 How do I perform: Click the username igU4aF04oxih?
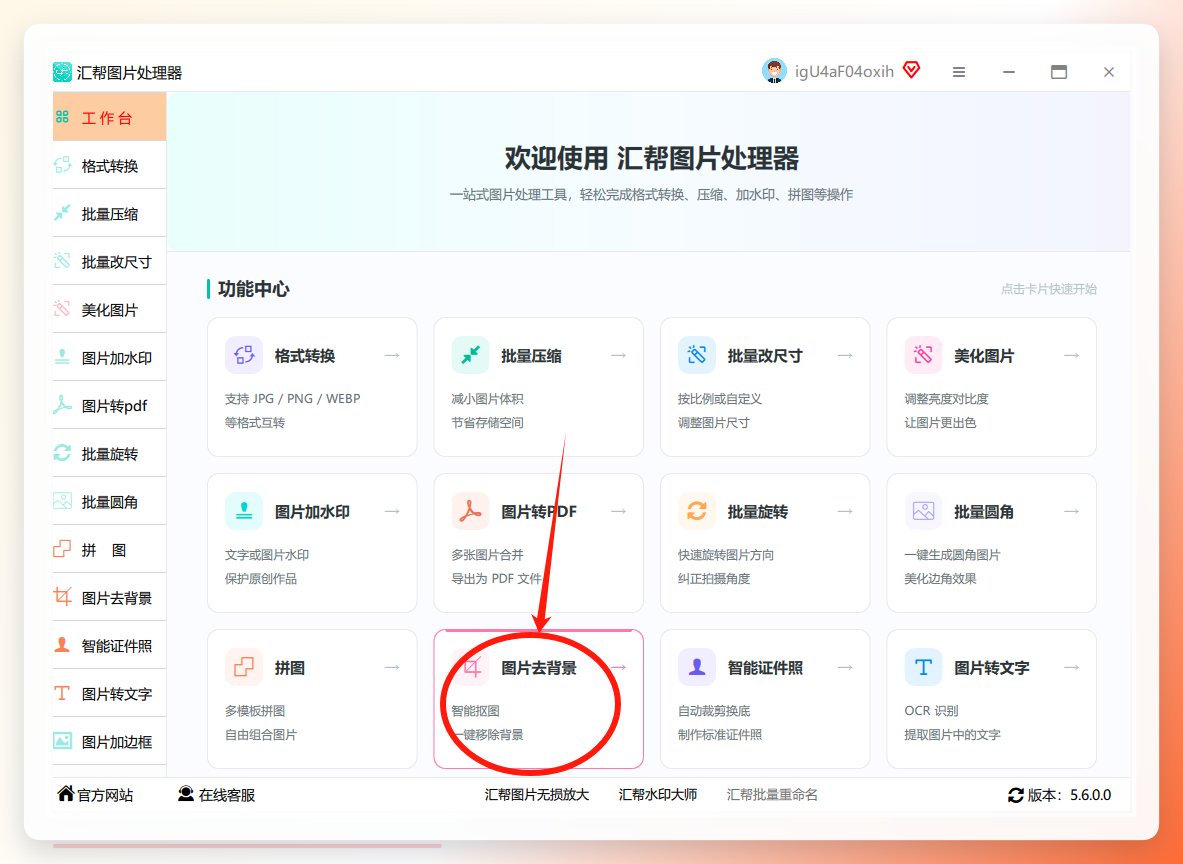click(x=844, y=72)
